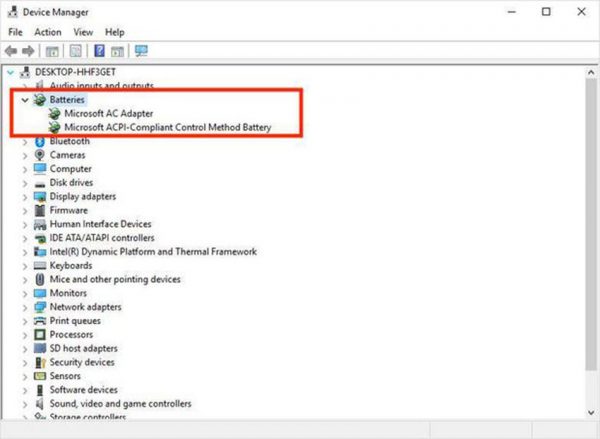Expand the Network adapters node
600x439 pixels.
click(x=25, y=307)
